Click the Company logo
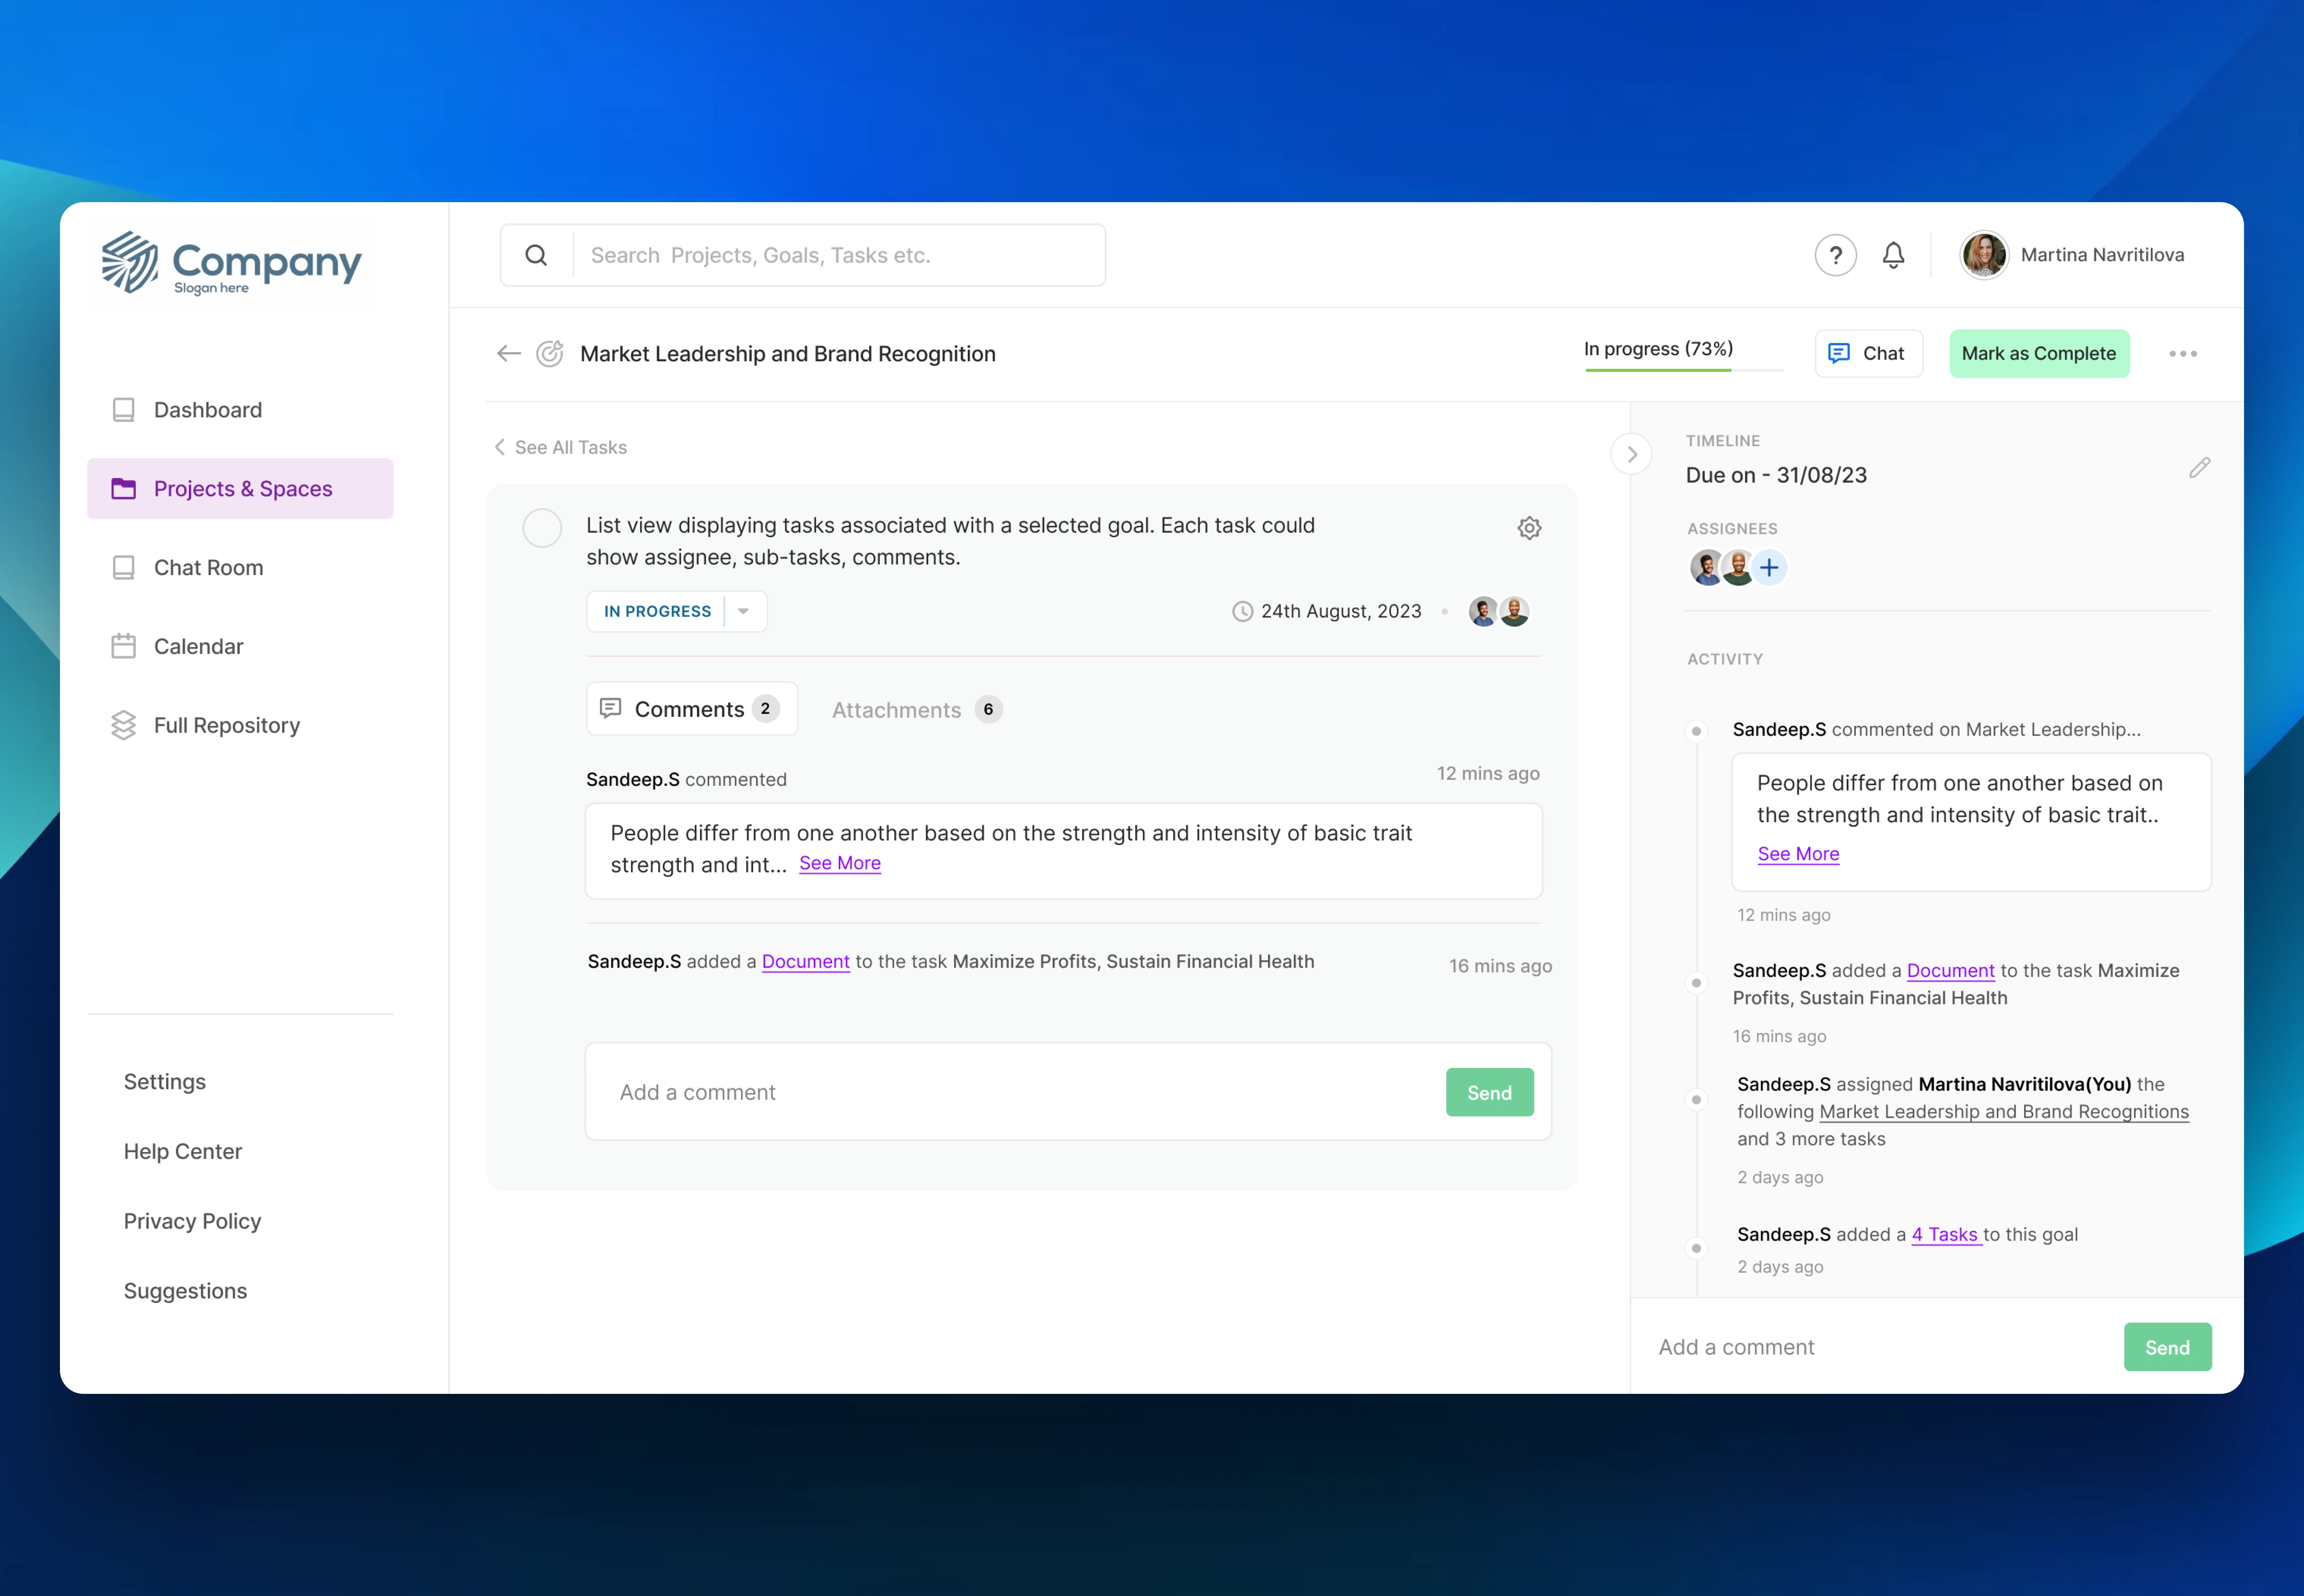 [x=231, y=263]
